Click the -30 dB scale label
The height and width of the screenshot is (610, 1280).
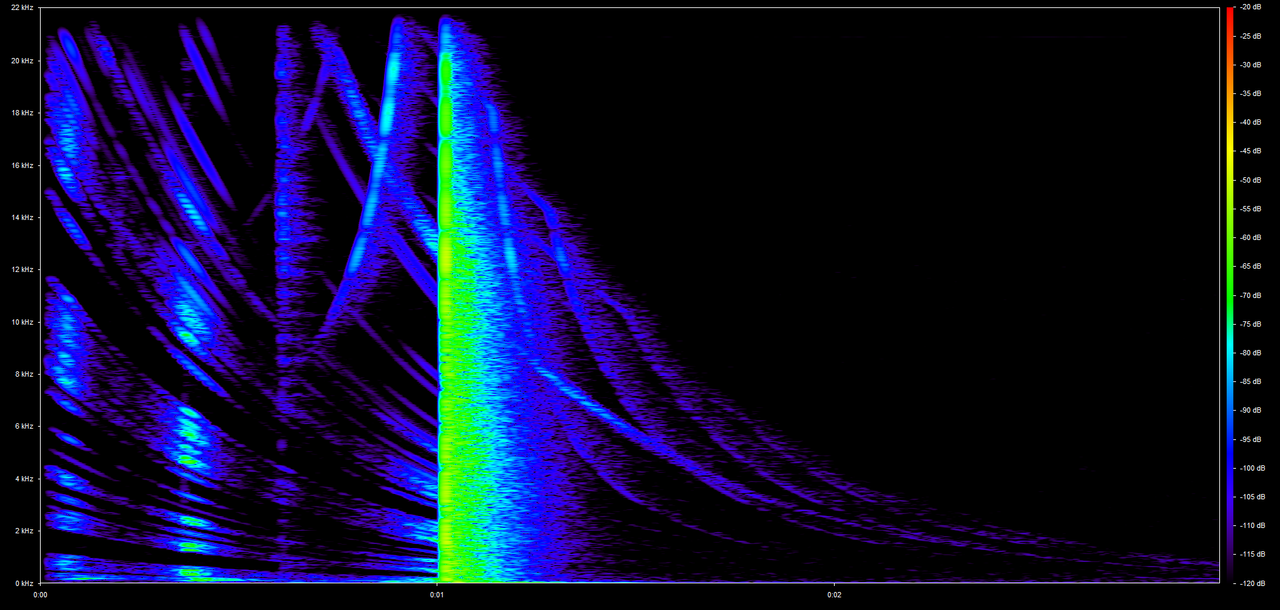[x=1250, y=65]
